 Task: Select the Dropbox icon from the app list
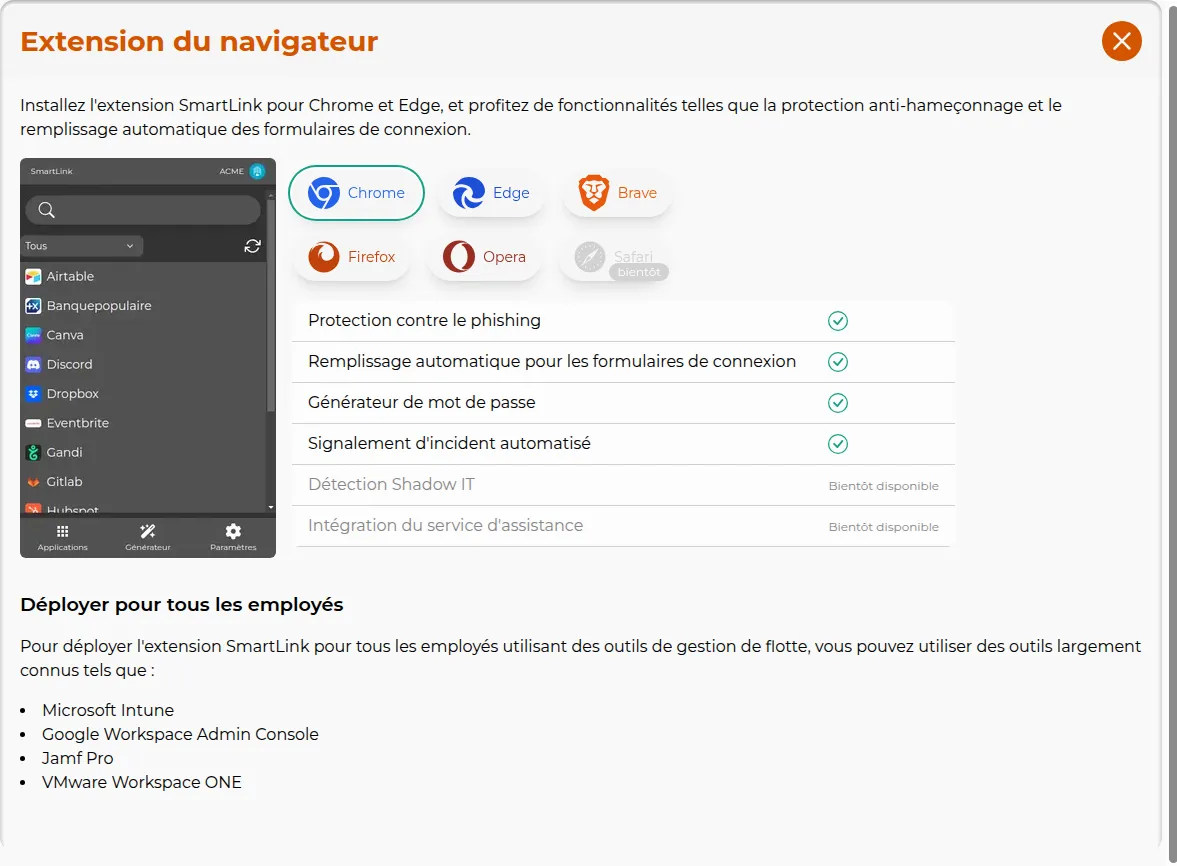tap(34, 393)
